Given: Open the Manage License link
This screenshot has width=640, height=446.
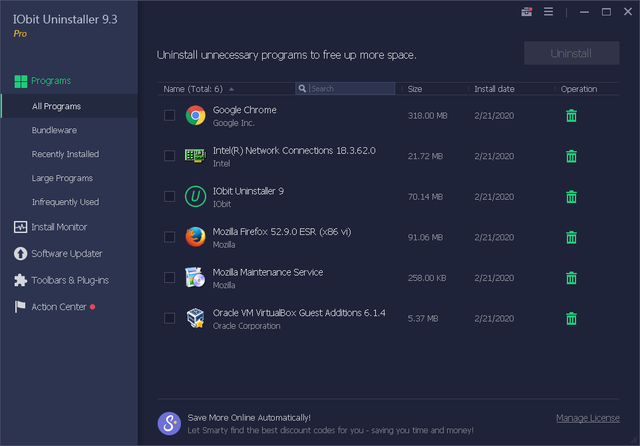Looking at the screenshot, I should (588, 418).
